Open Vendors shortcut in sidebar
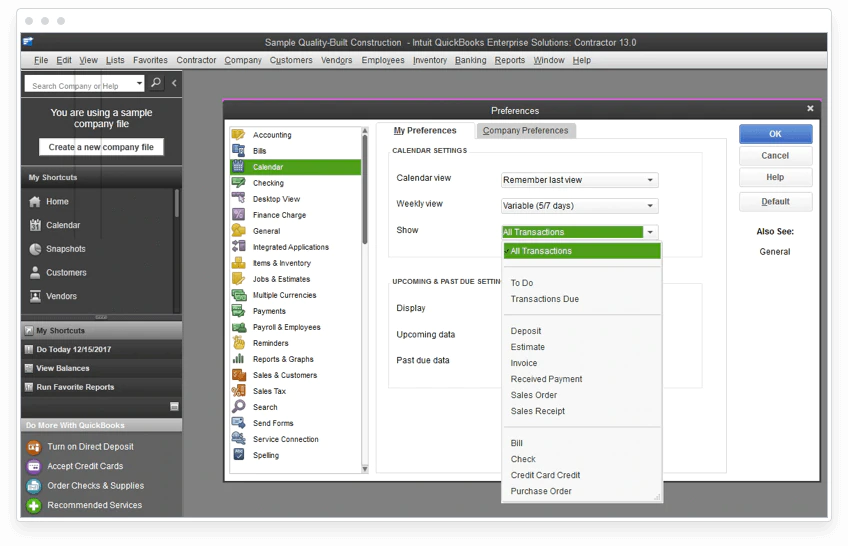Viewport: 848px width, 546px height. (x=61, y=296)
